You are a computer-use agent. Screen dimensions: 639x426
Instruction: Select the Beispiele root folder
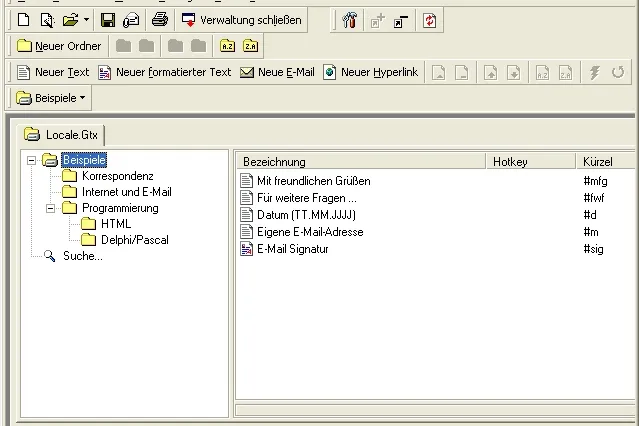click(x=84, y=160)
